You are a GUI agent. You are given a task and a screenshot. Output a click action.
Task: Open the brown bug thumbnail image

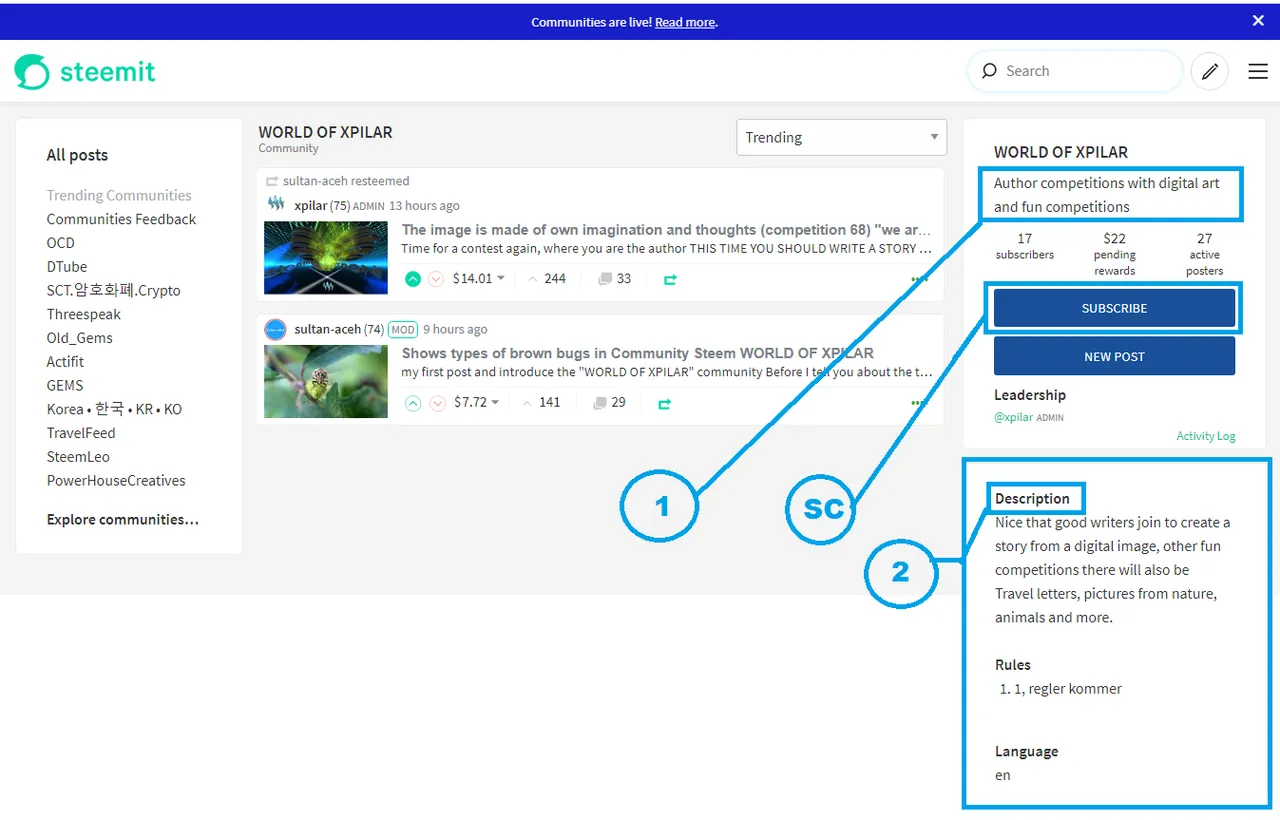[326, 382]
